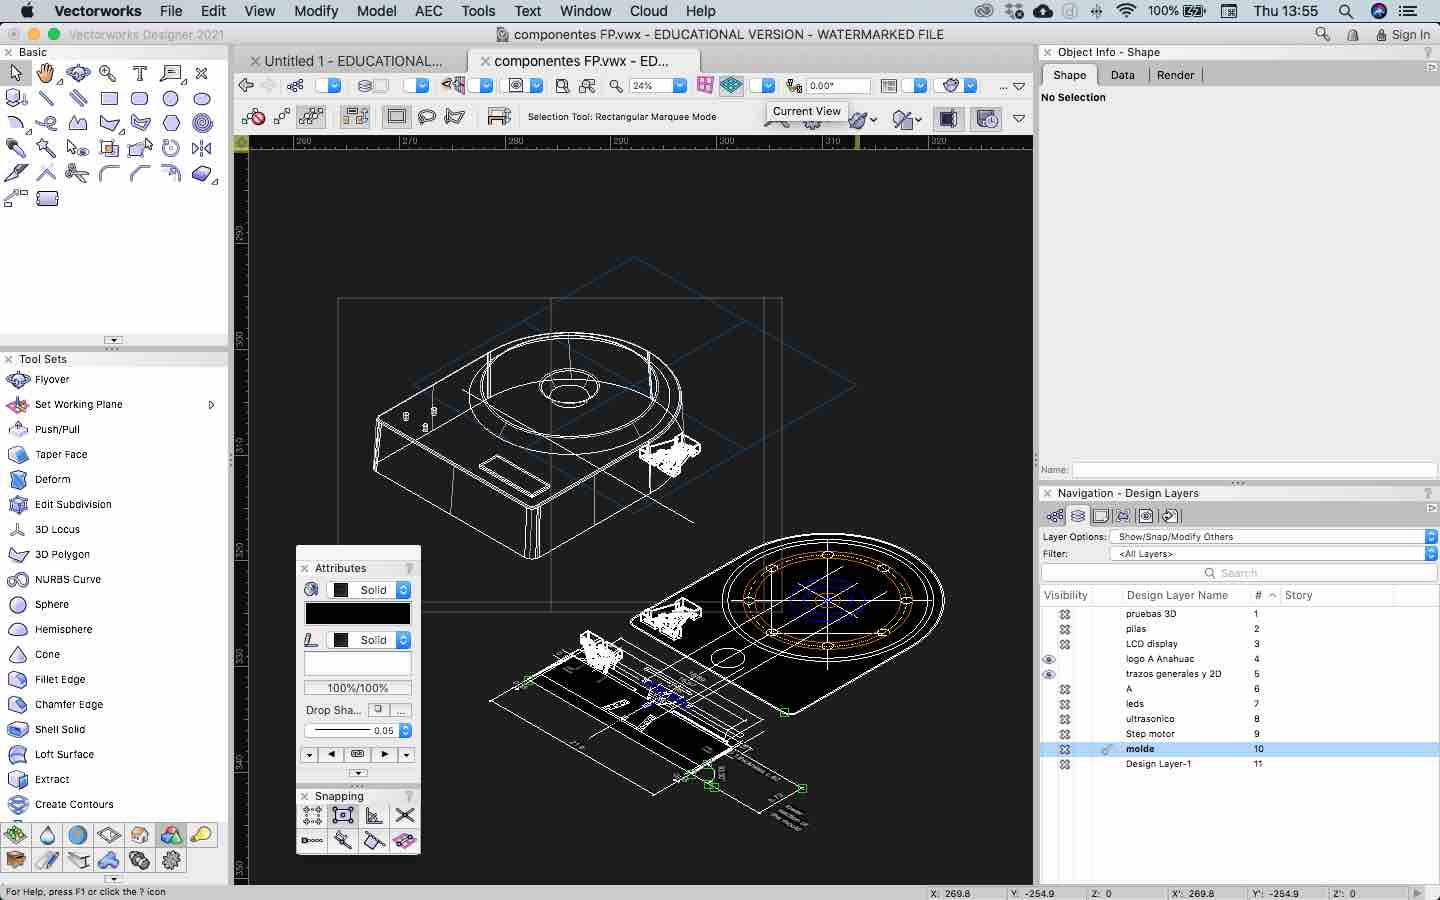Viewport: 1440px width, 900px height.
Task: Switch to the Render tab
Action: [1176, 75]
